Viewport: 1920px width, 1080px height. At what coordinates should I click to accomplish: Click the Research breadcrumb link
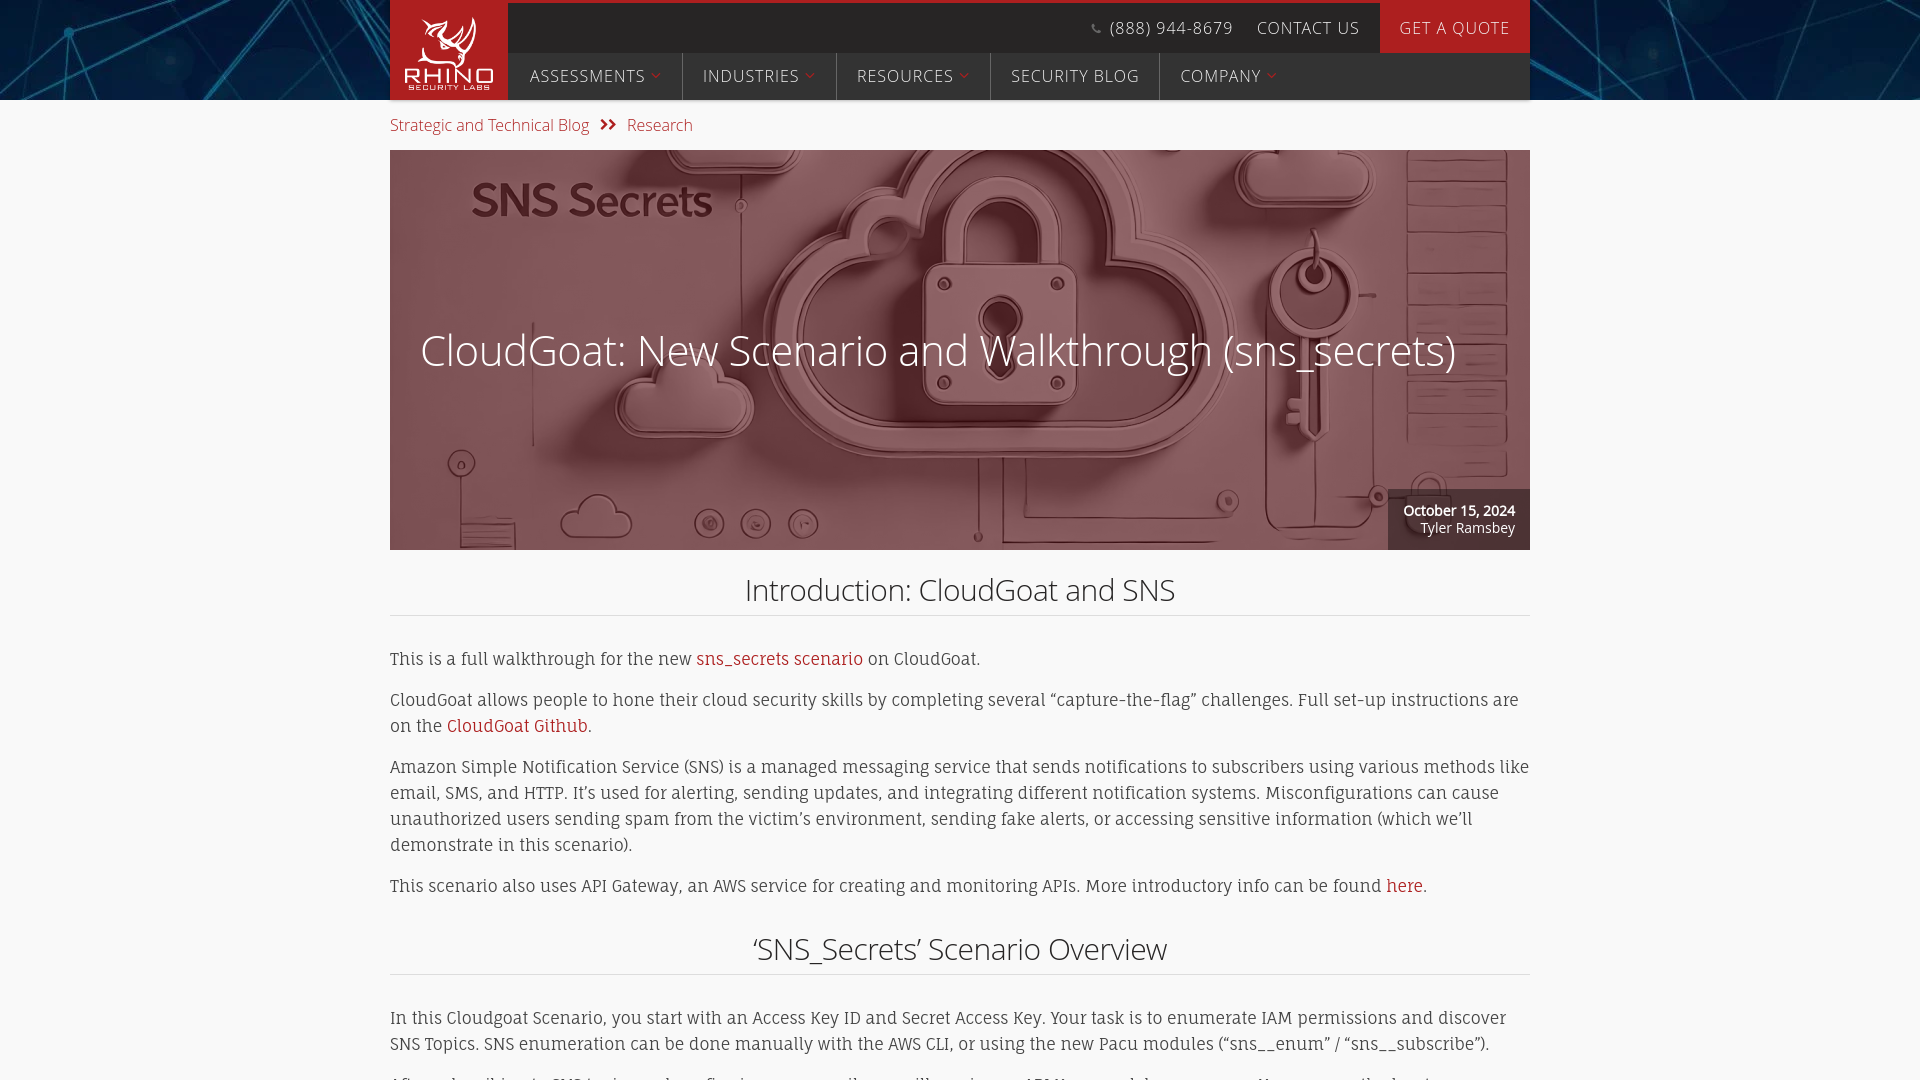click(659, 125)
